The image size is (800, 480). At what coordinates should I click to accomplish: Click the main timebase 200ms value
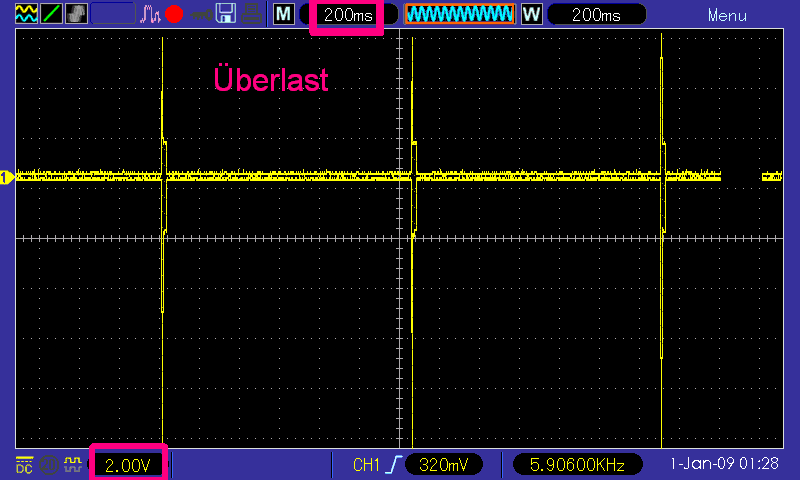tap(348, 15)
